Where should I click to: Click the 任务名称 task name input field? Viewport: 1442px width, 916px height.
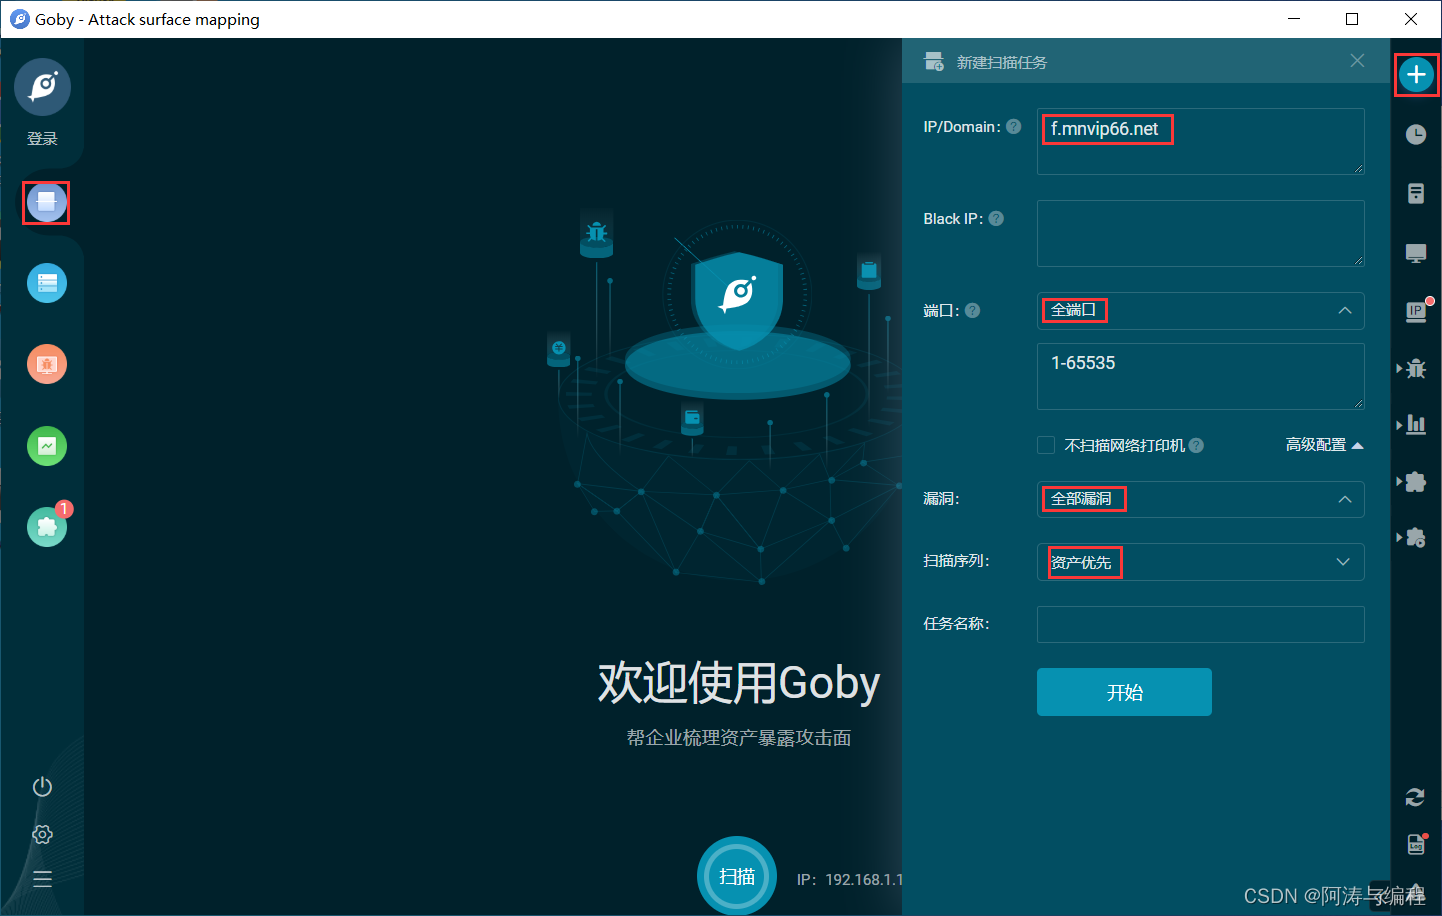[1200, 624]
